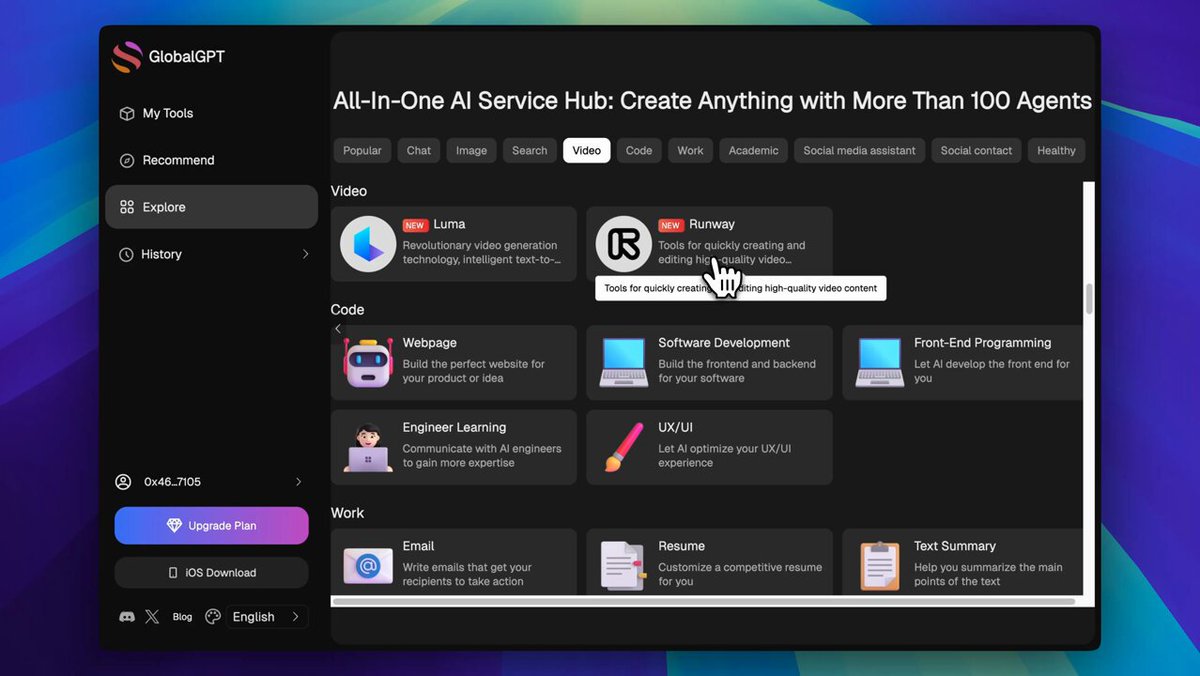Expand the 0x46...7105 account chevron
Image resolution: width=1200 pixels, height=676 pixels.
click(298, 482)
